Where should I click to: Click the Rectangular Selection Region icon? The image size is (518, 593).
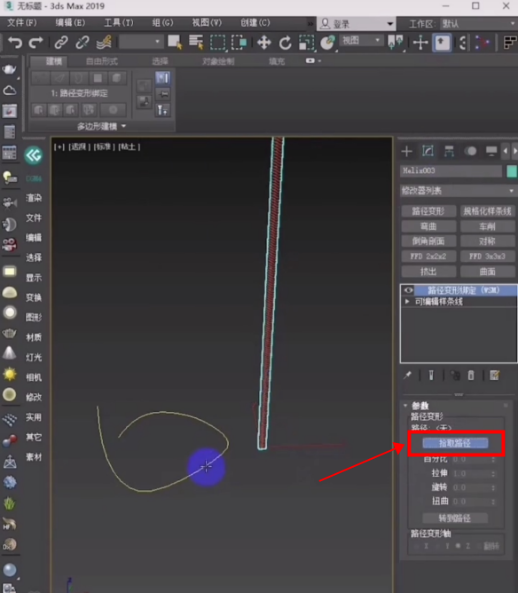(x=218, y=42)
